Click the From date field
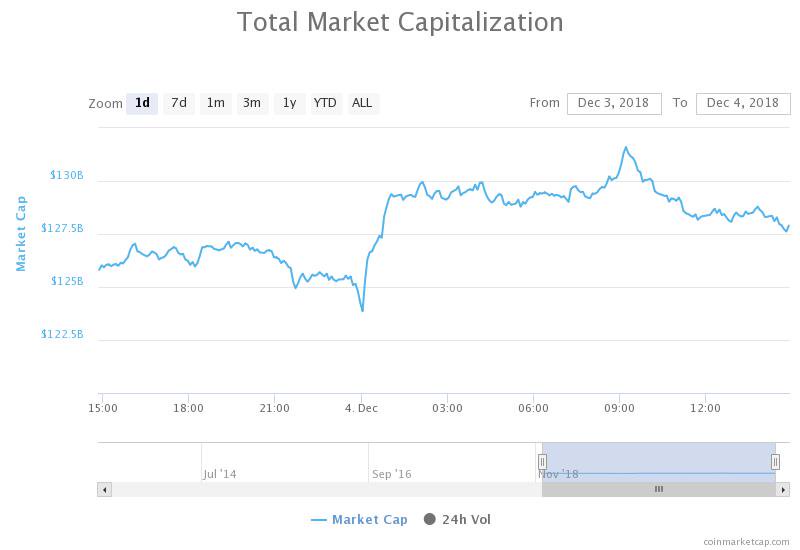 (x=614, y=103)
